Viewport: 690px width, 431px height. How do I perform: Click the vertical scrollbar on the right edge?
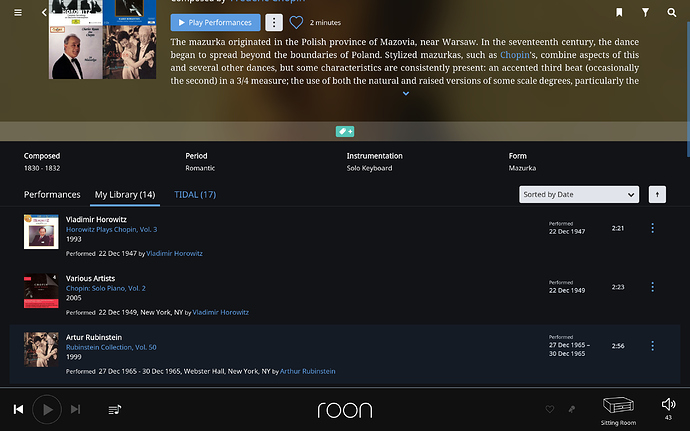(x=688, y=88)
